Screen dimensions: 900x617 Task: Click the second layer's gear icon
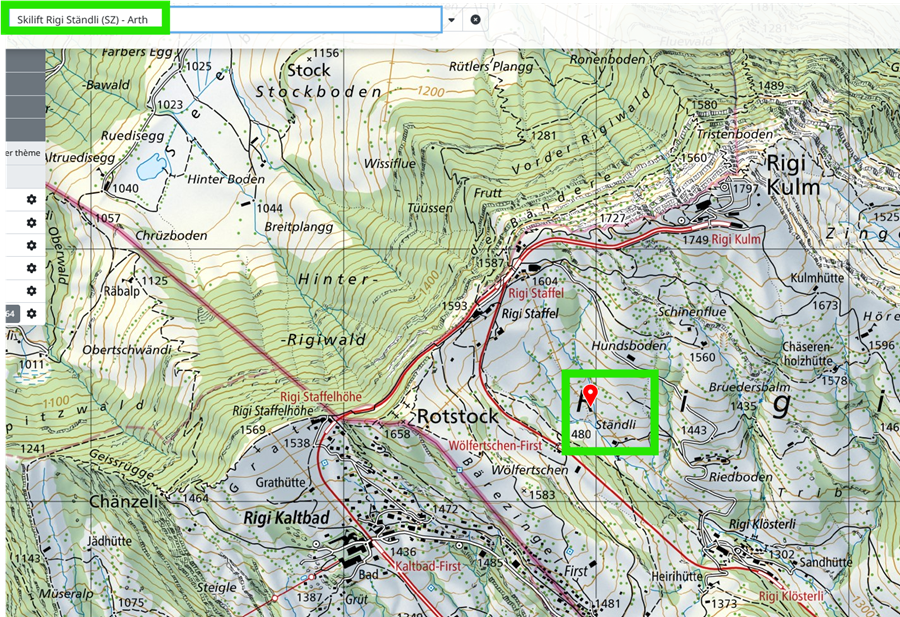[31, 222]
